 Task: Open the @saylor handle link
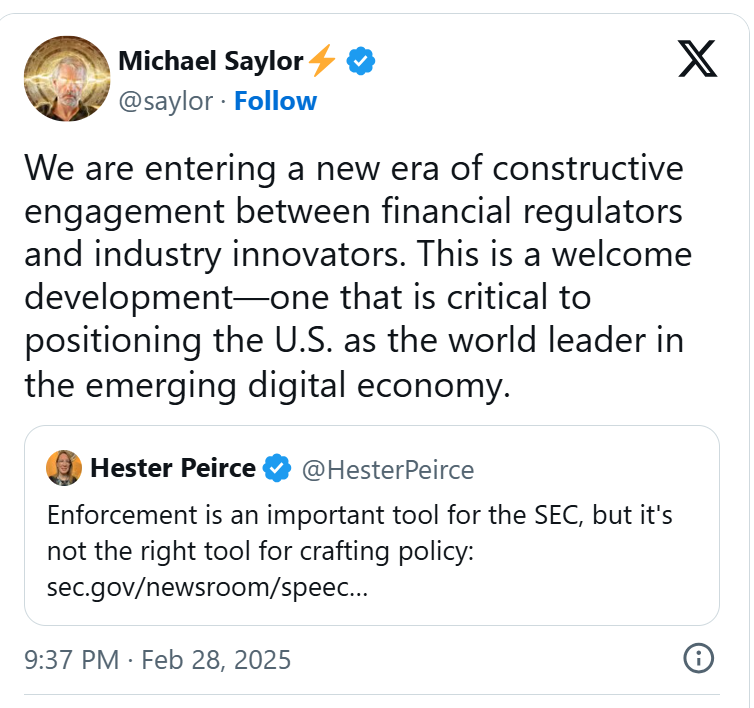click(168, 101)
